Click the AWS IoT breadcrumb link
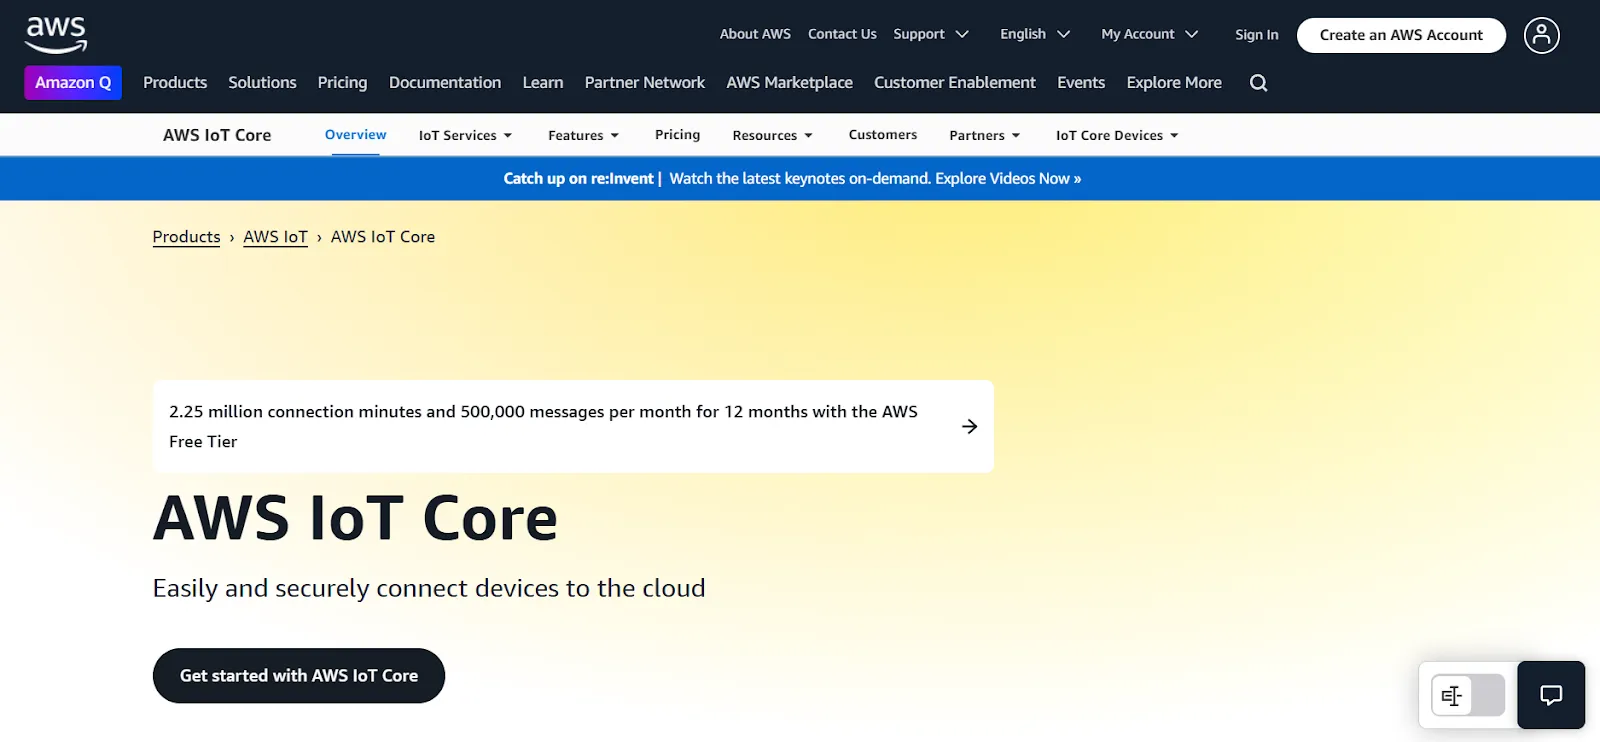 (275, 237)
